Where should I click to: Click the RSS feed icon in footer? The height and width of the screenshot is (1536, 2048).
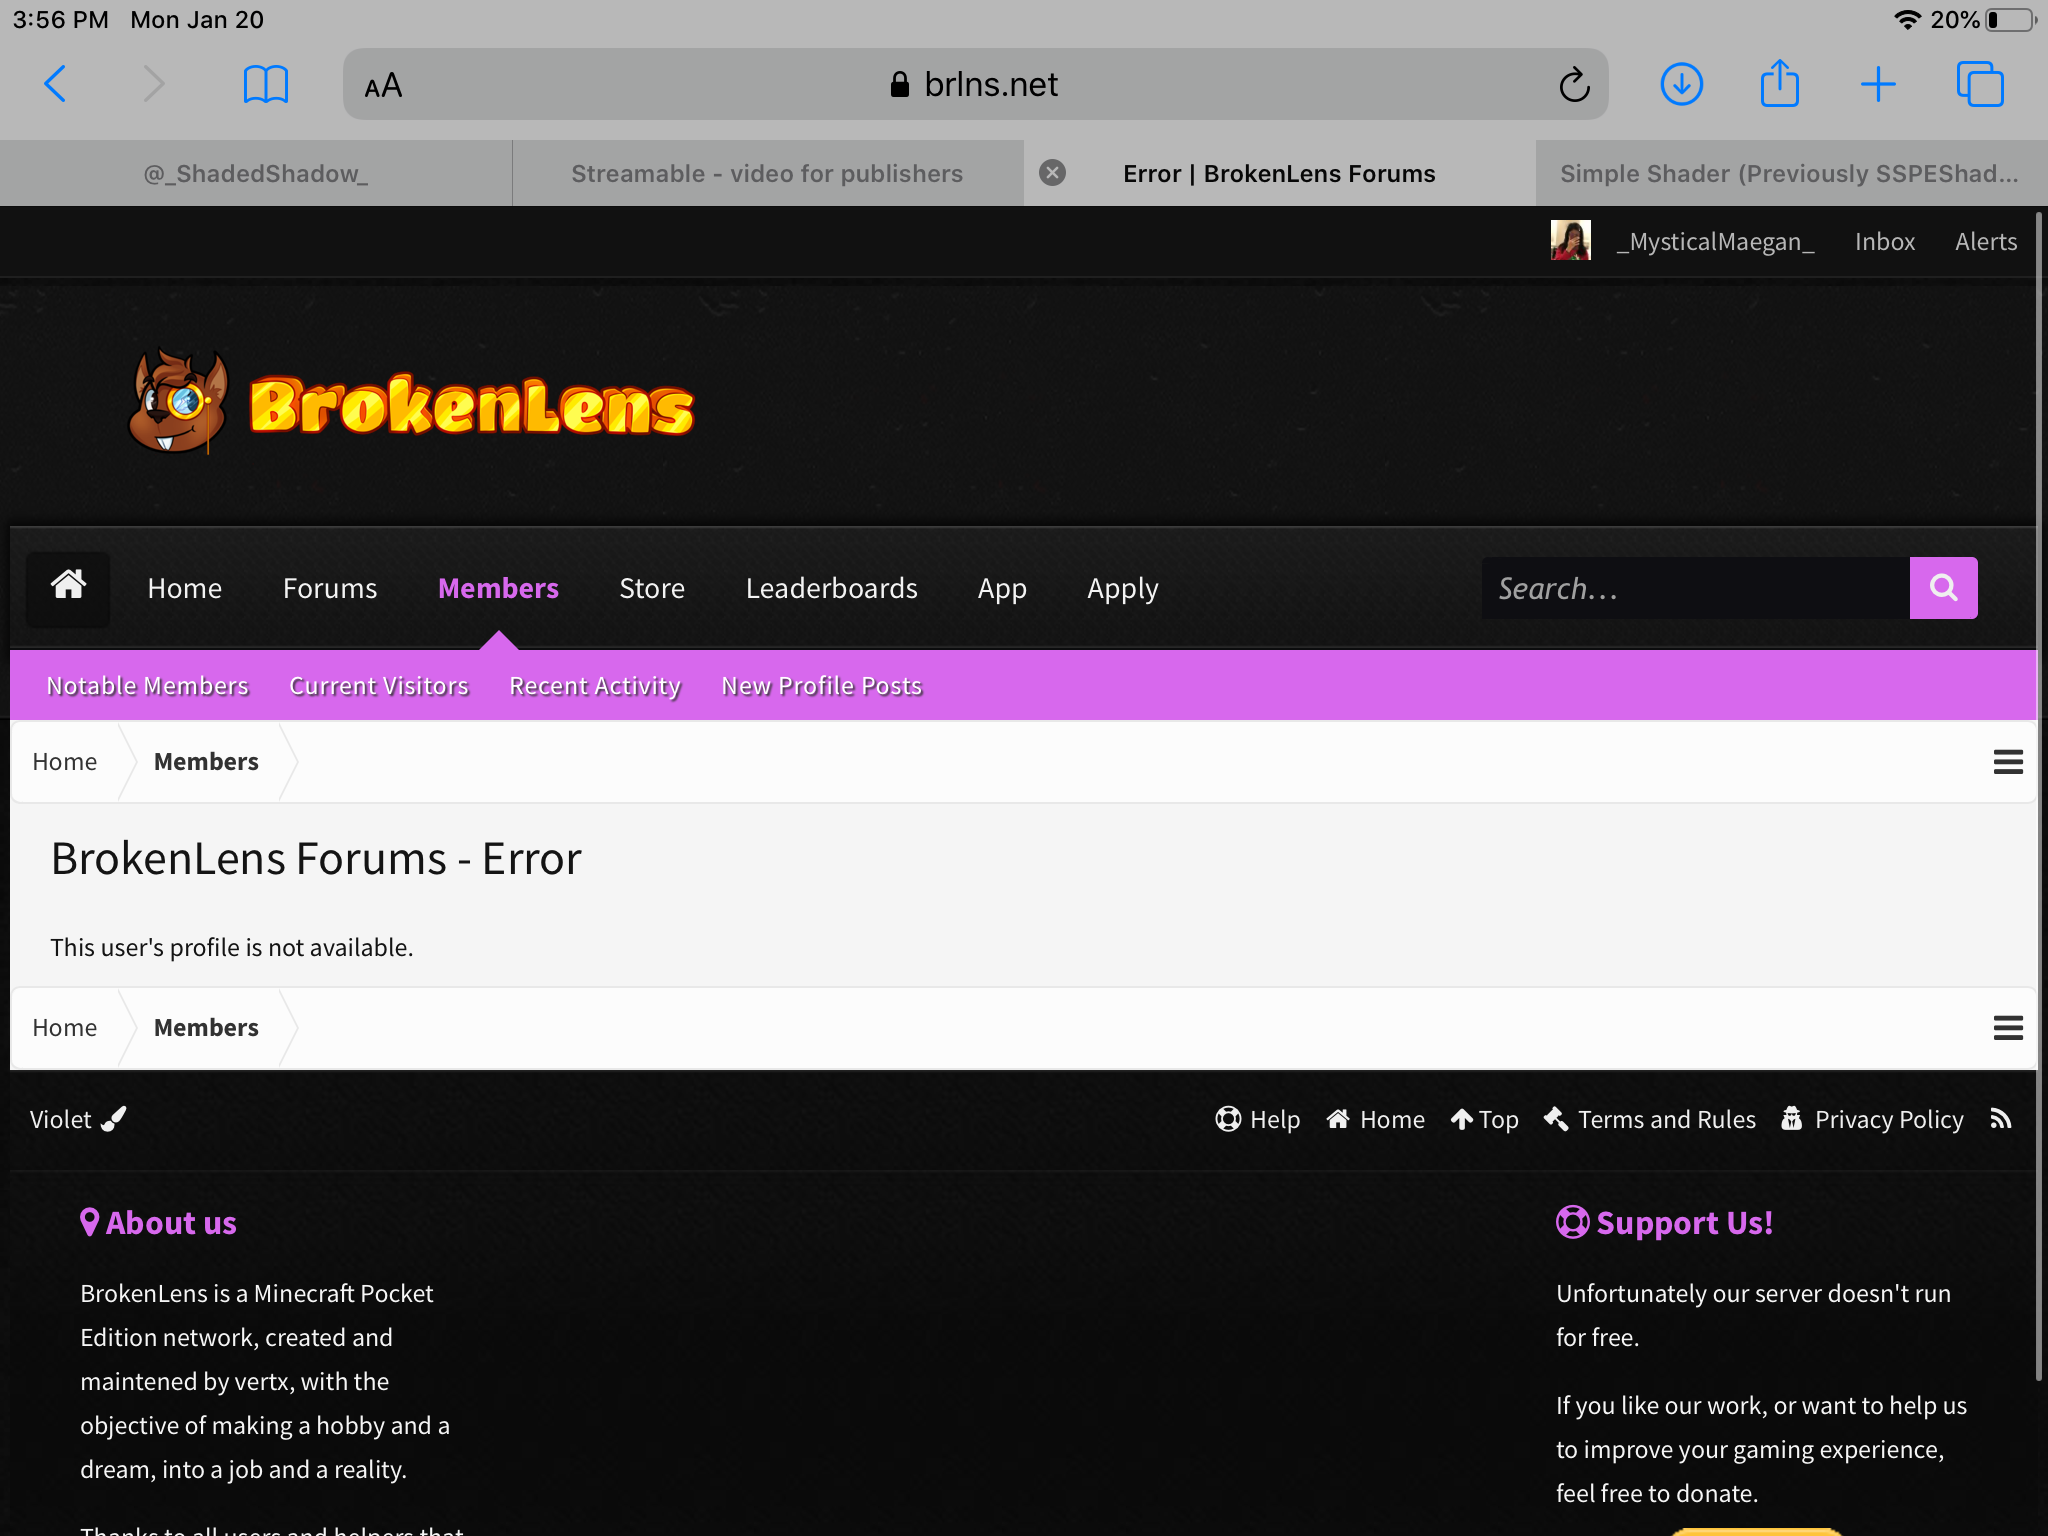pos(2000,1119)
